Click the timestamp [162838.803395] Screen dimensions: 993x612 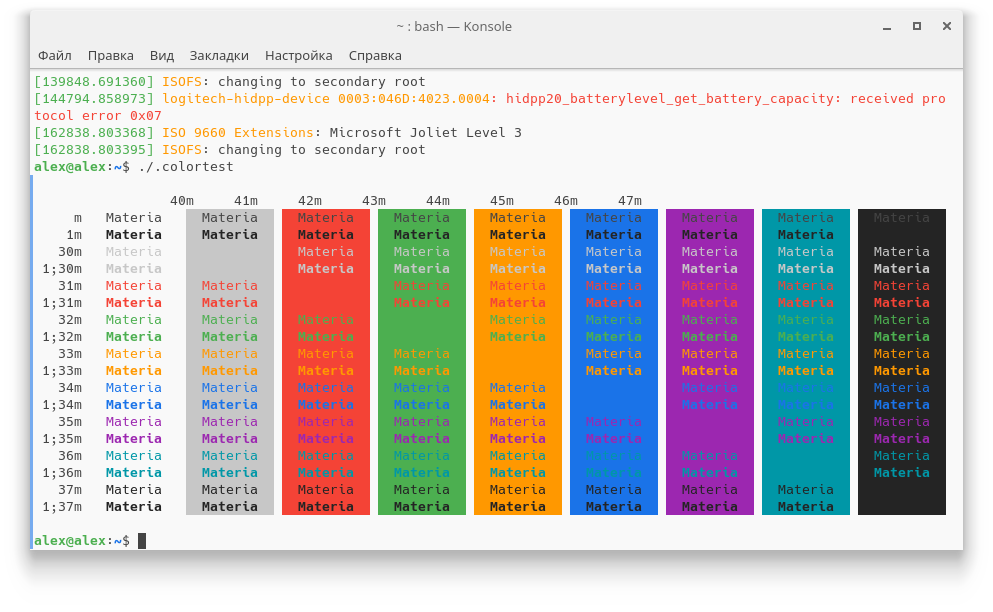[x=94, y=150]
